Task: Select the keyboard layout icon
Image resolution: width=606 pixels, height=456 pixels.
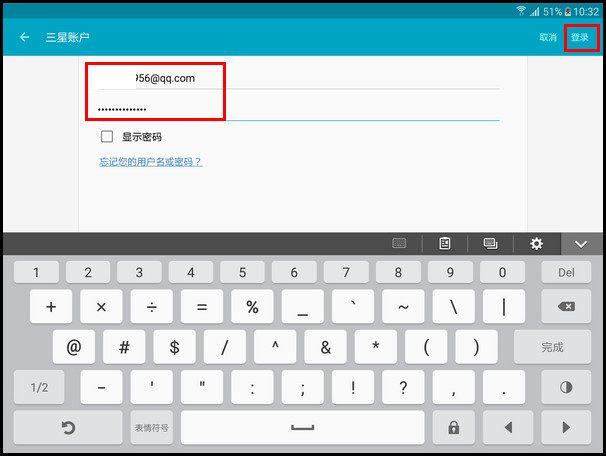Action: [399, 243]
